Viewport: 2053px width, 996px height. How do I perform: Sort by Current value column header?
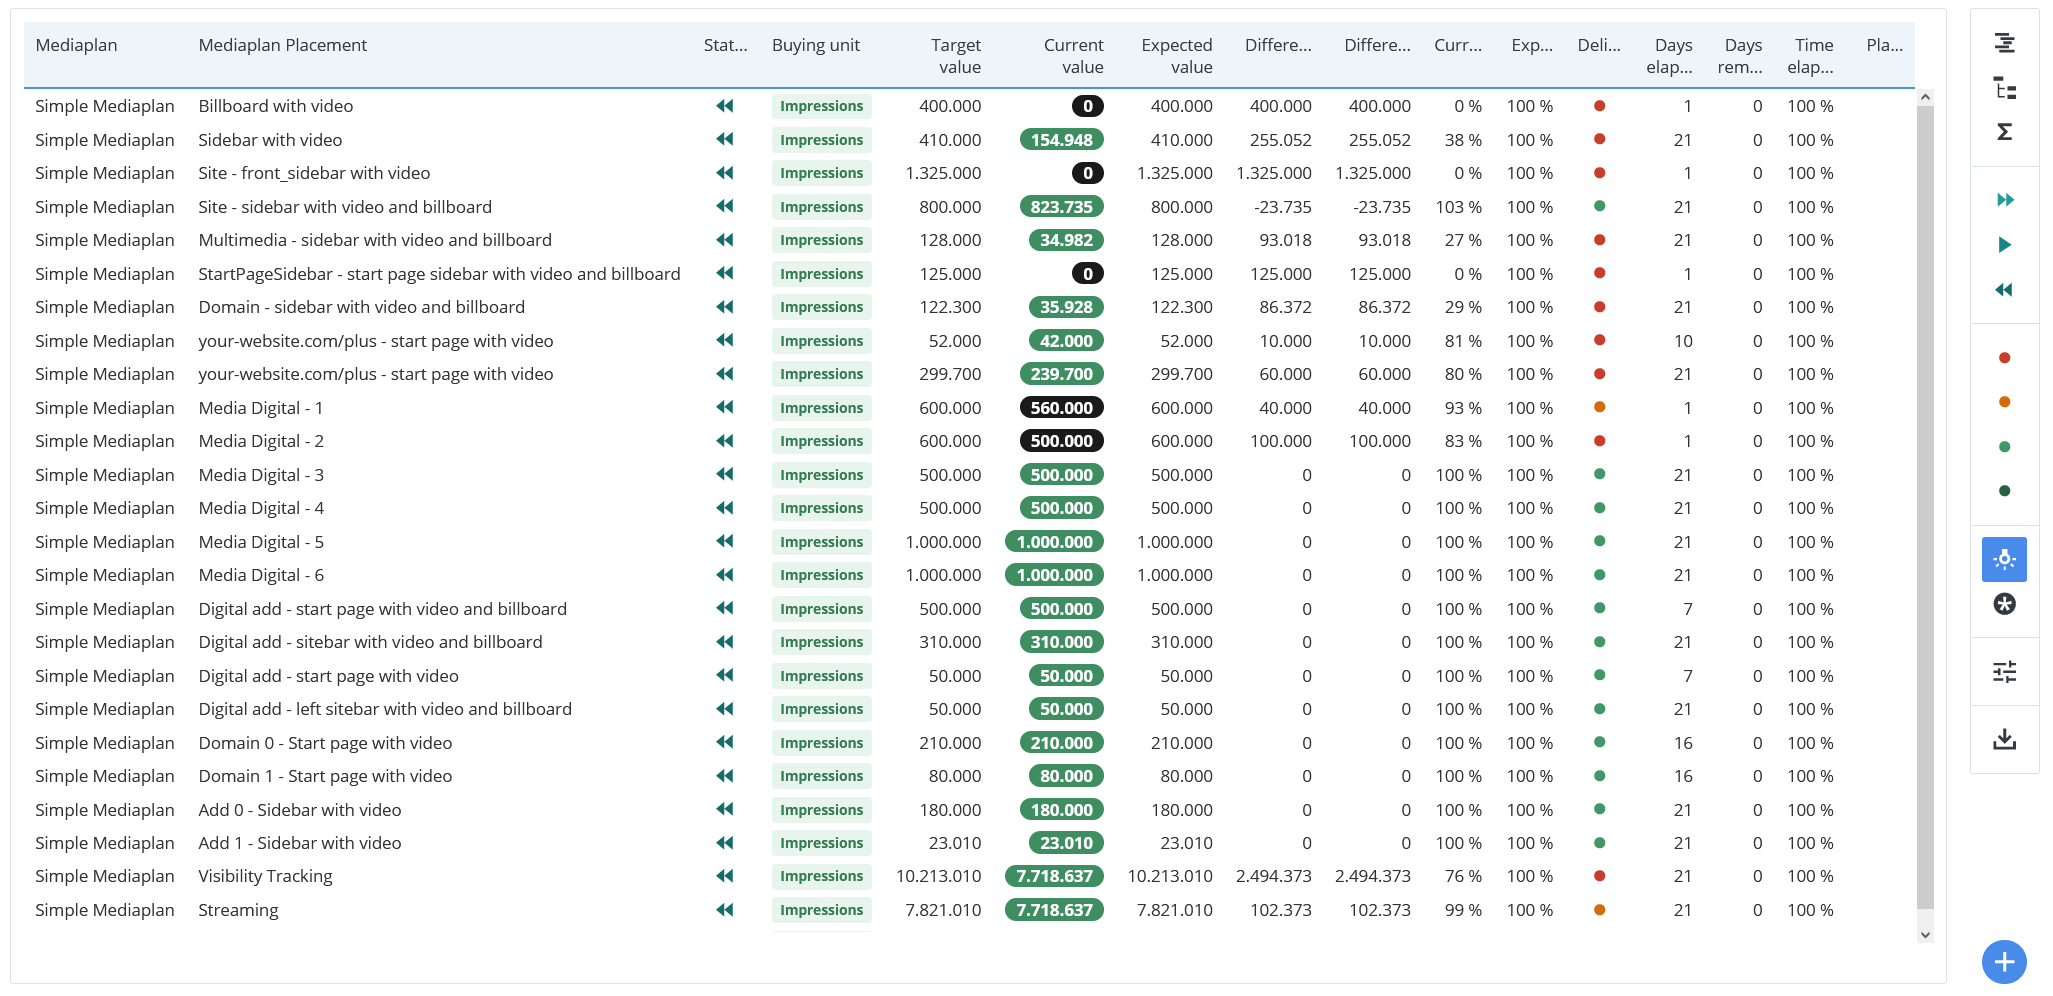1073,56
